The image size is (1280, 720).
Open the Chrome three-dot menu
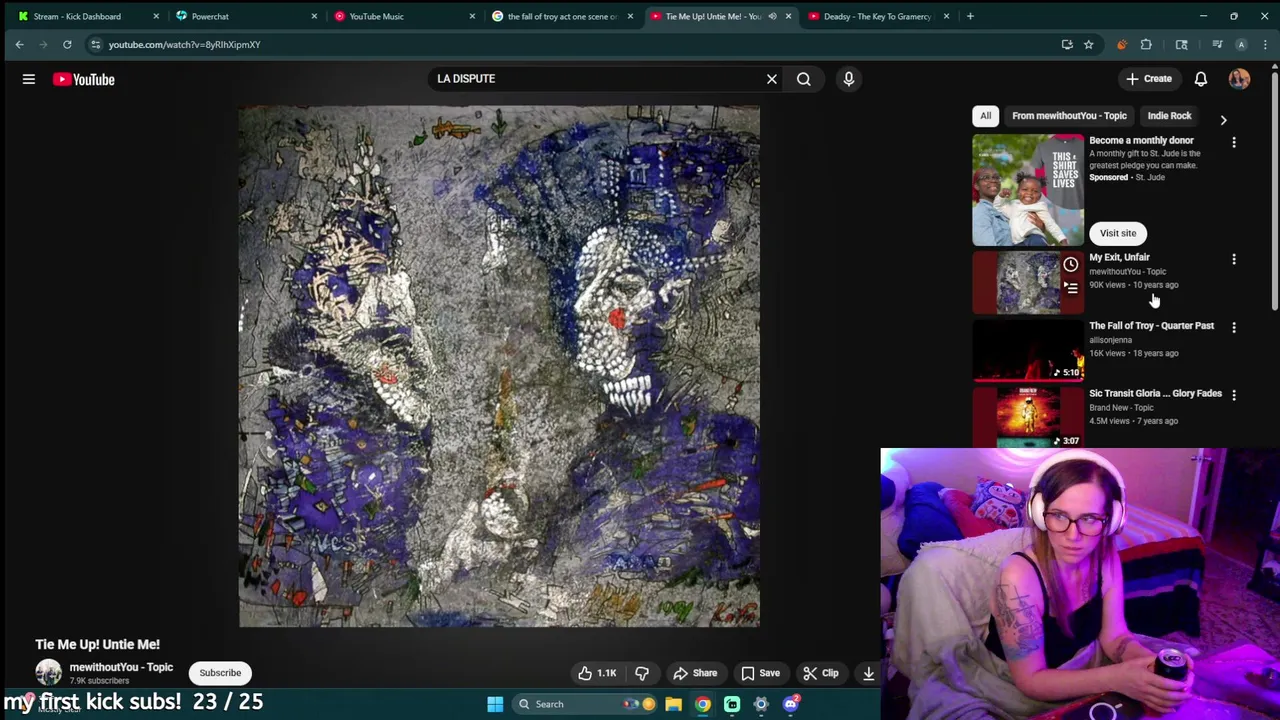coord(1266,44)
